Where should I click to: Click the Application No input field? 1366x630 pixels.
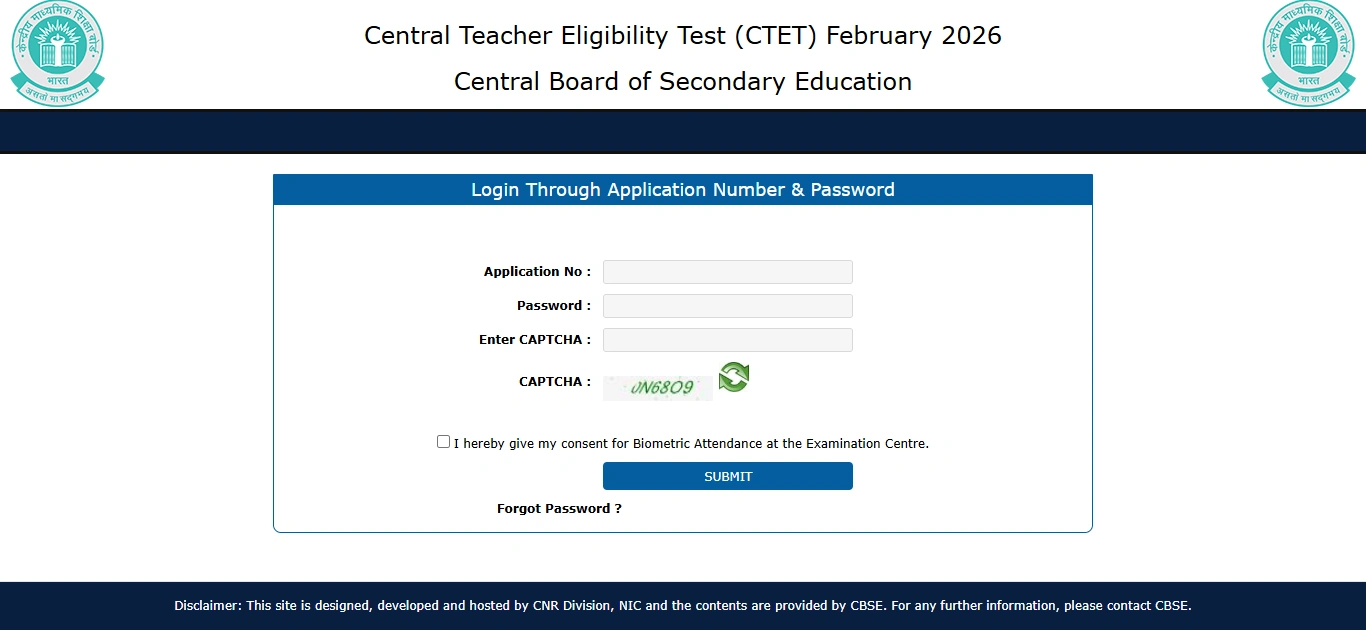[727, 271]
